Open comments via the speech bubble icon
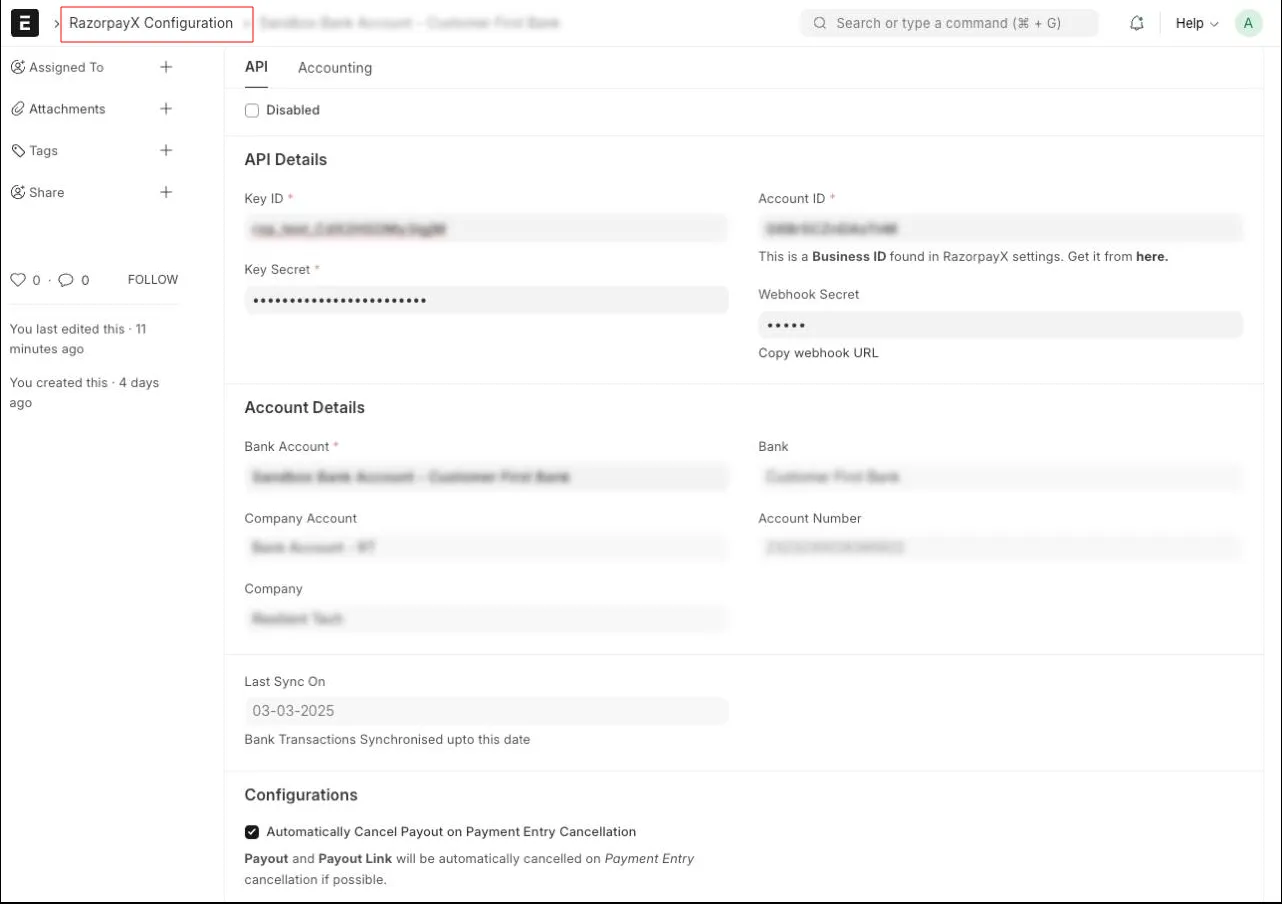1282x904 pixels. (x=66, y=280)
